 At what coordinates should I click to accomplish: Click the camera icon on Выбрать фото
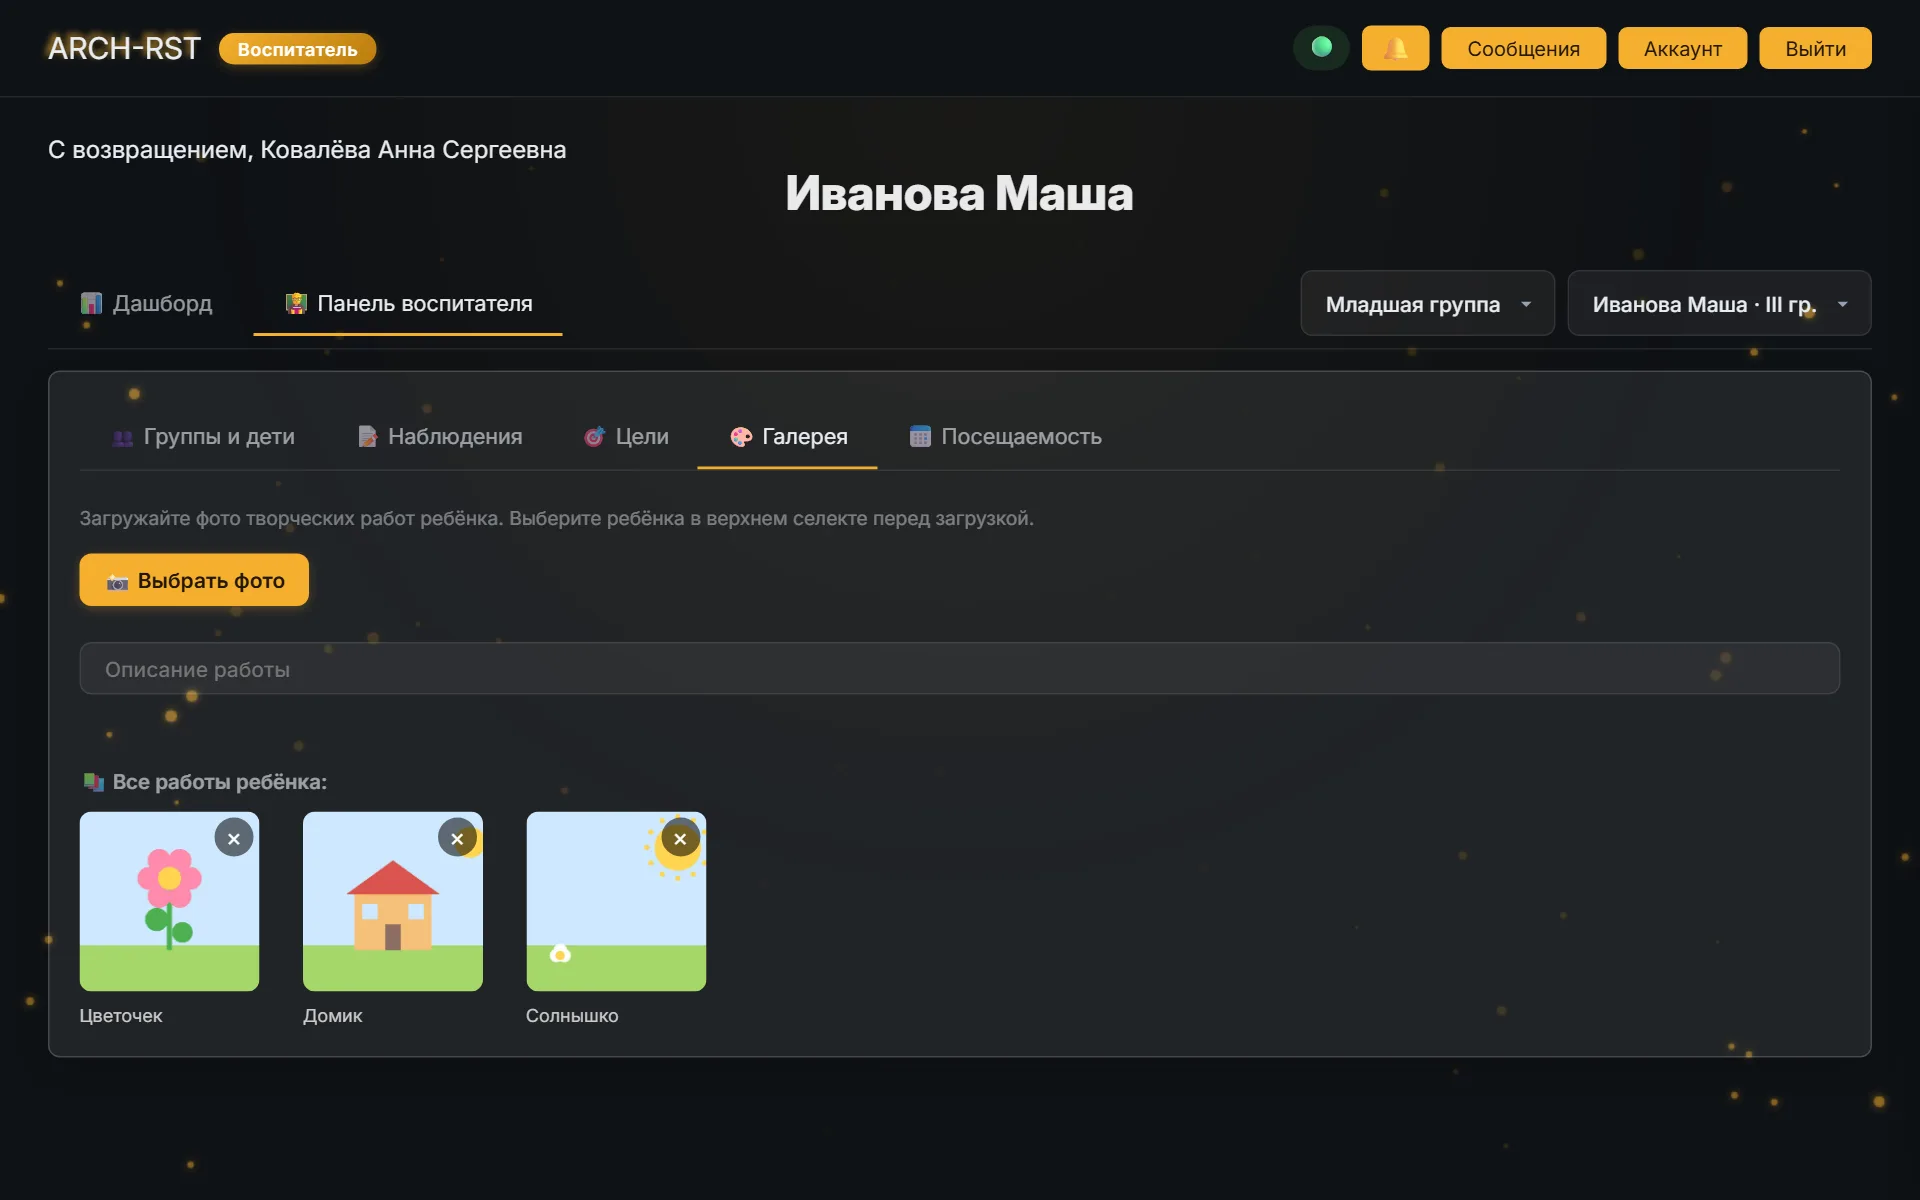point(118,582)
